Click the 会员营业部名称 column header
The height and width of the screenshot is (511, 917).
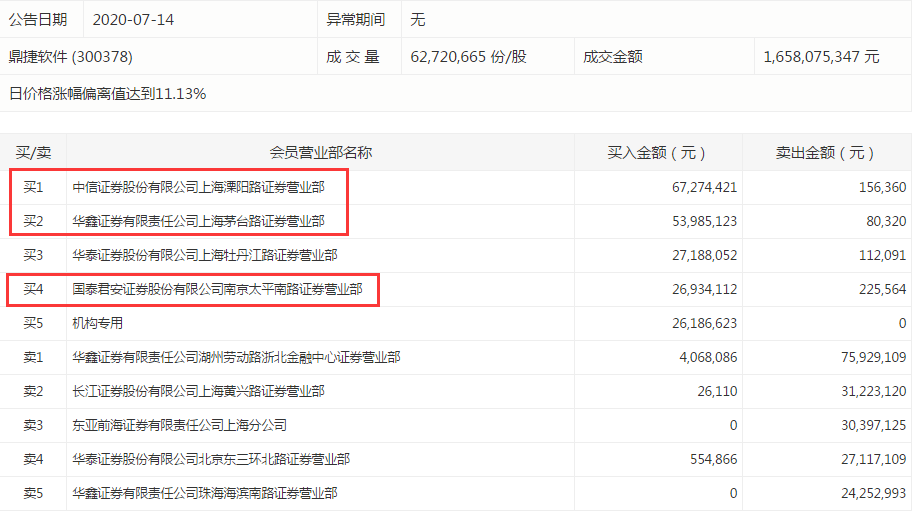pyautogui.click(x=321, y=153)
